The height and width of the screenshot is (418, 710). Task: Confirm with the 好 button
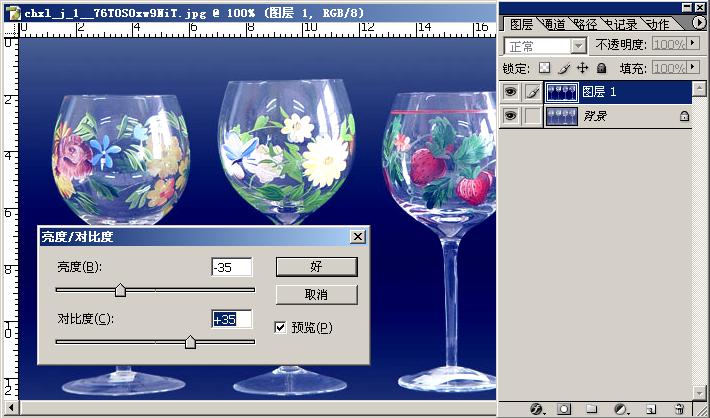pyautogui.click(x=317, y=267)
